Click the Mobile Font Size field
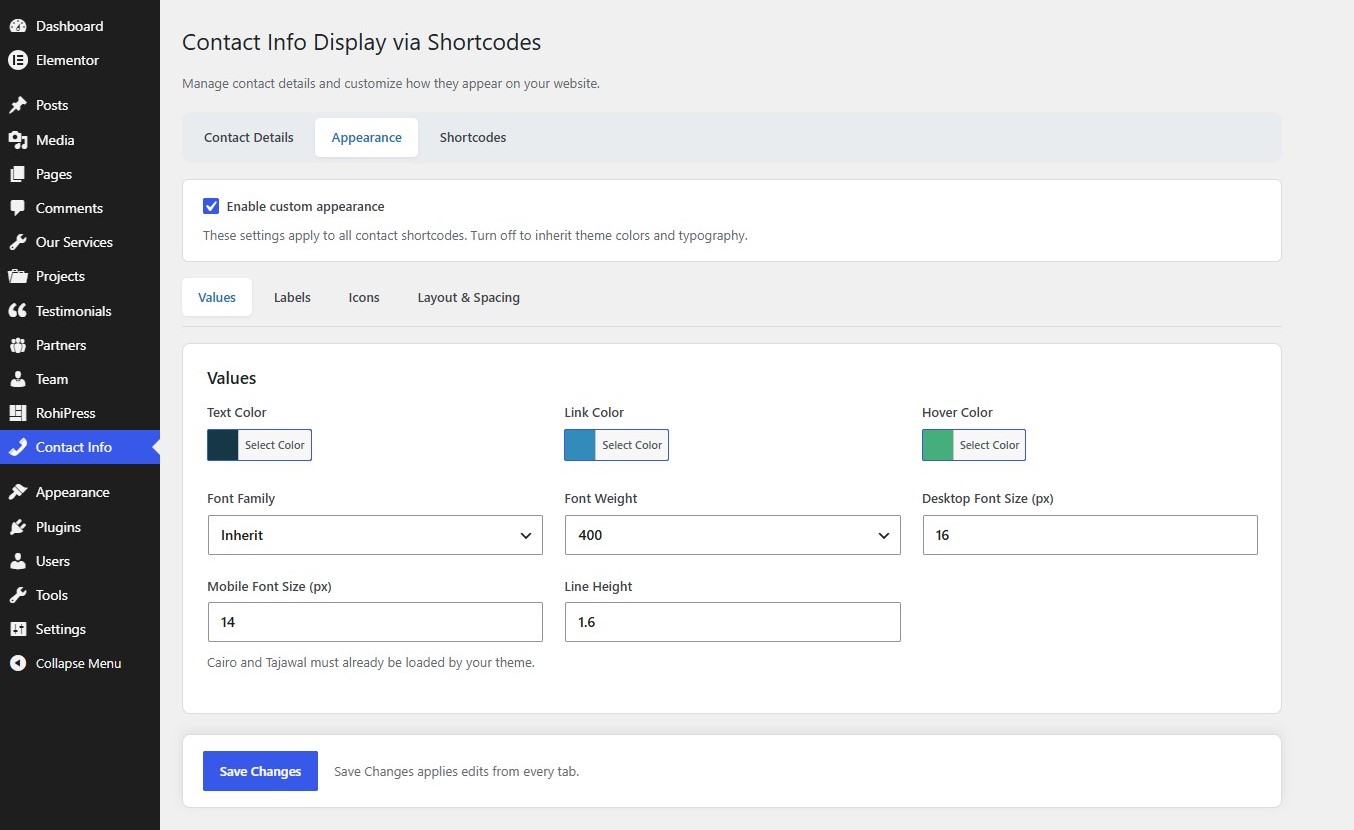 [375, 622]
